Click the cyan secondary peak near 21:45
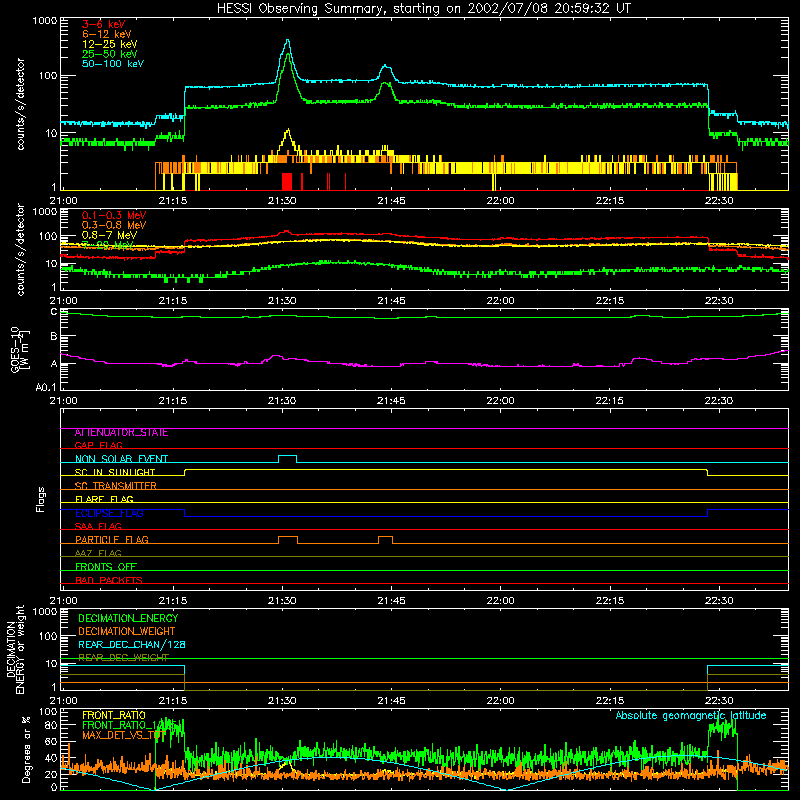Viewport: 800px width, 800px height. 386,66
